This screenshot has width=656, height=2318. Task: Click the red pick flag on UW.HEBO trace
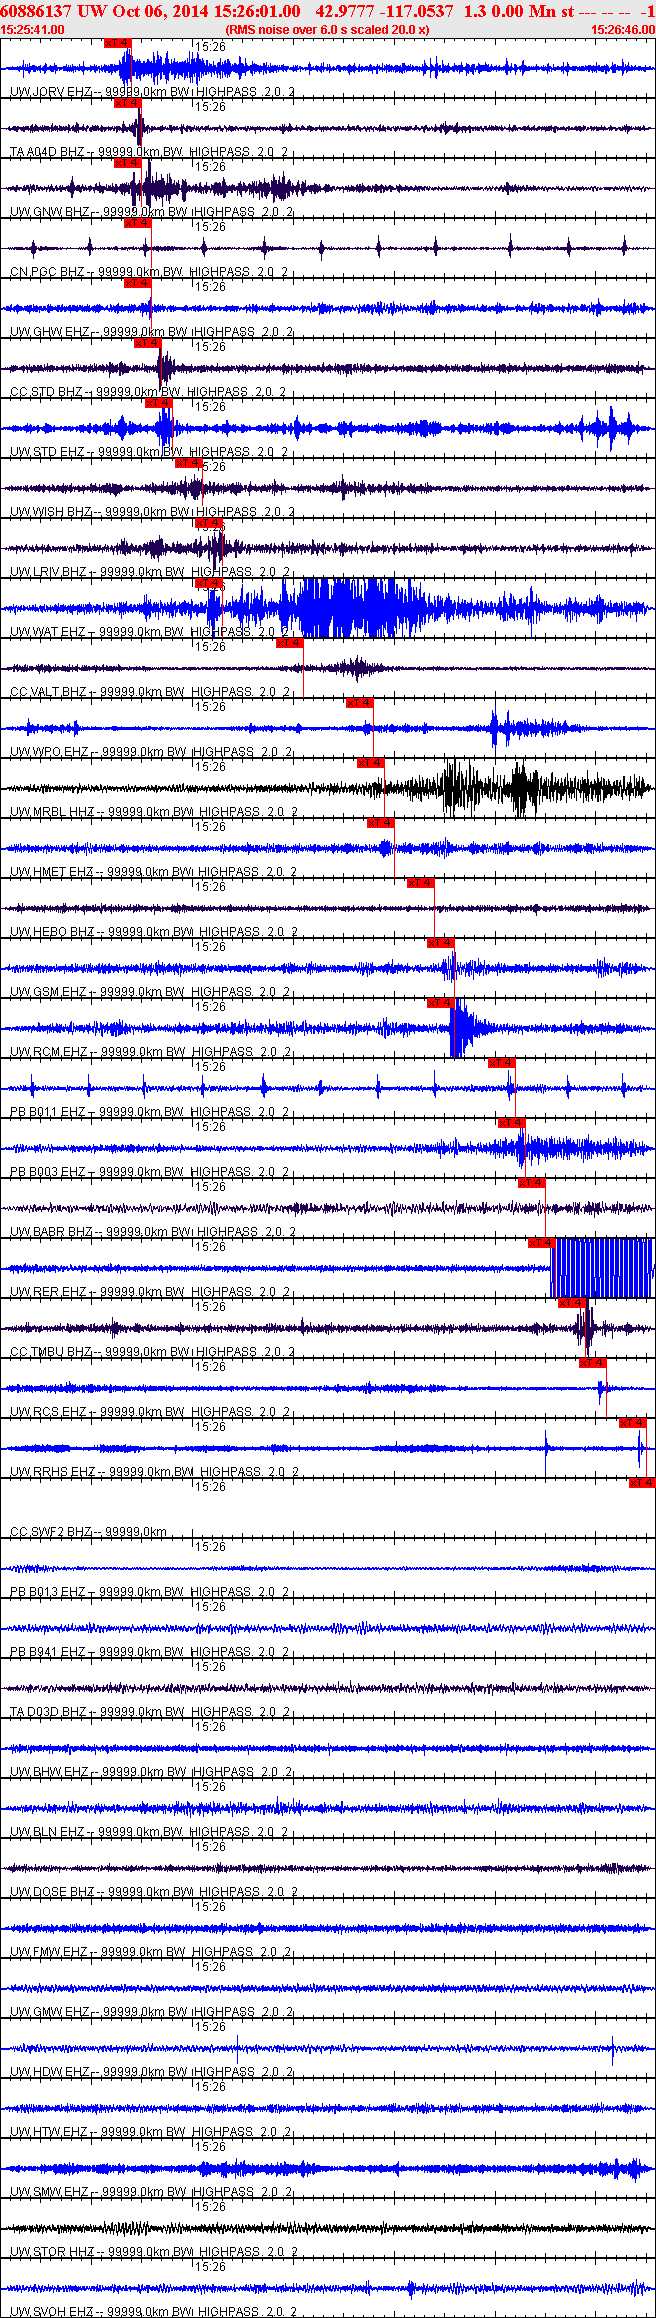click(420, 883)
